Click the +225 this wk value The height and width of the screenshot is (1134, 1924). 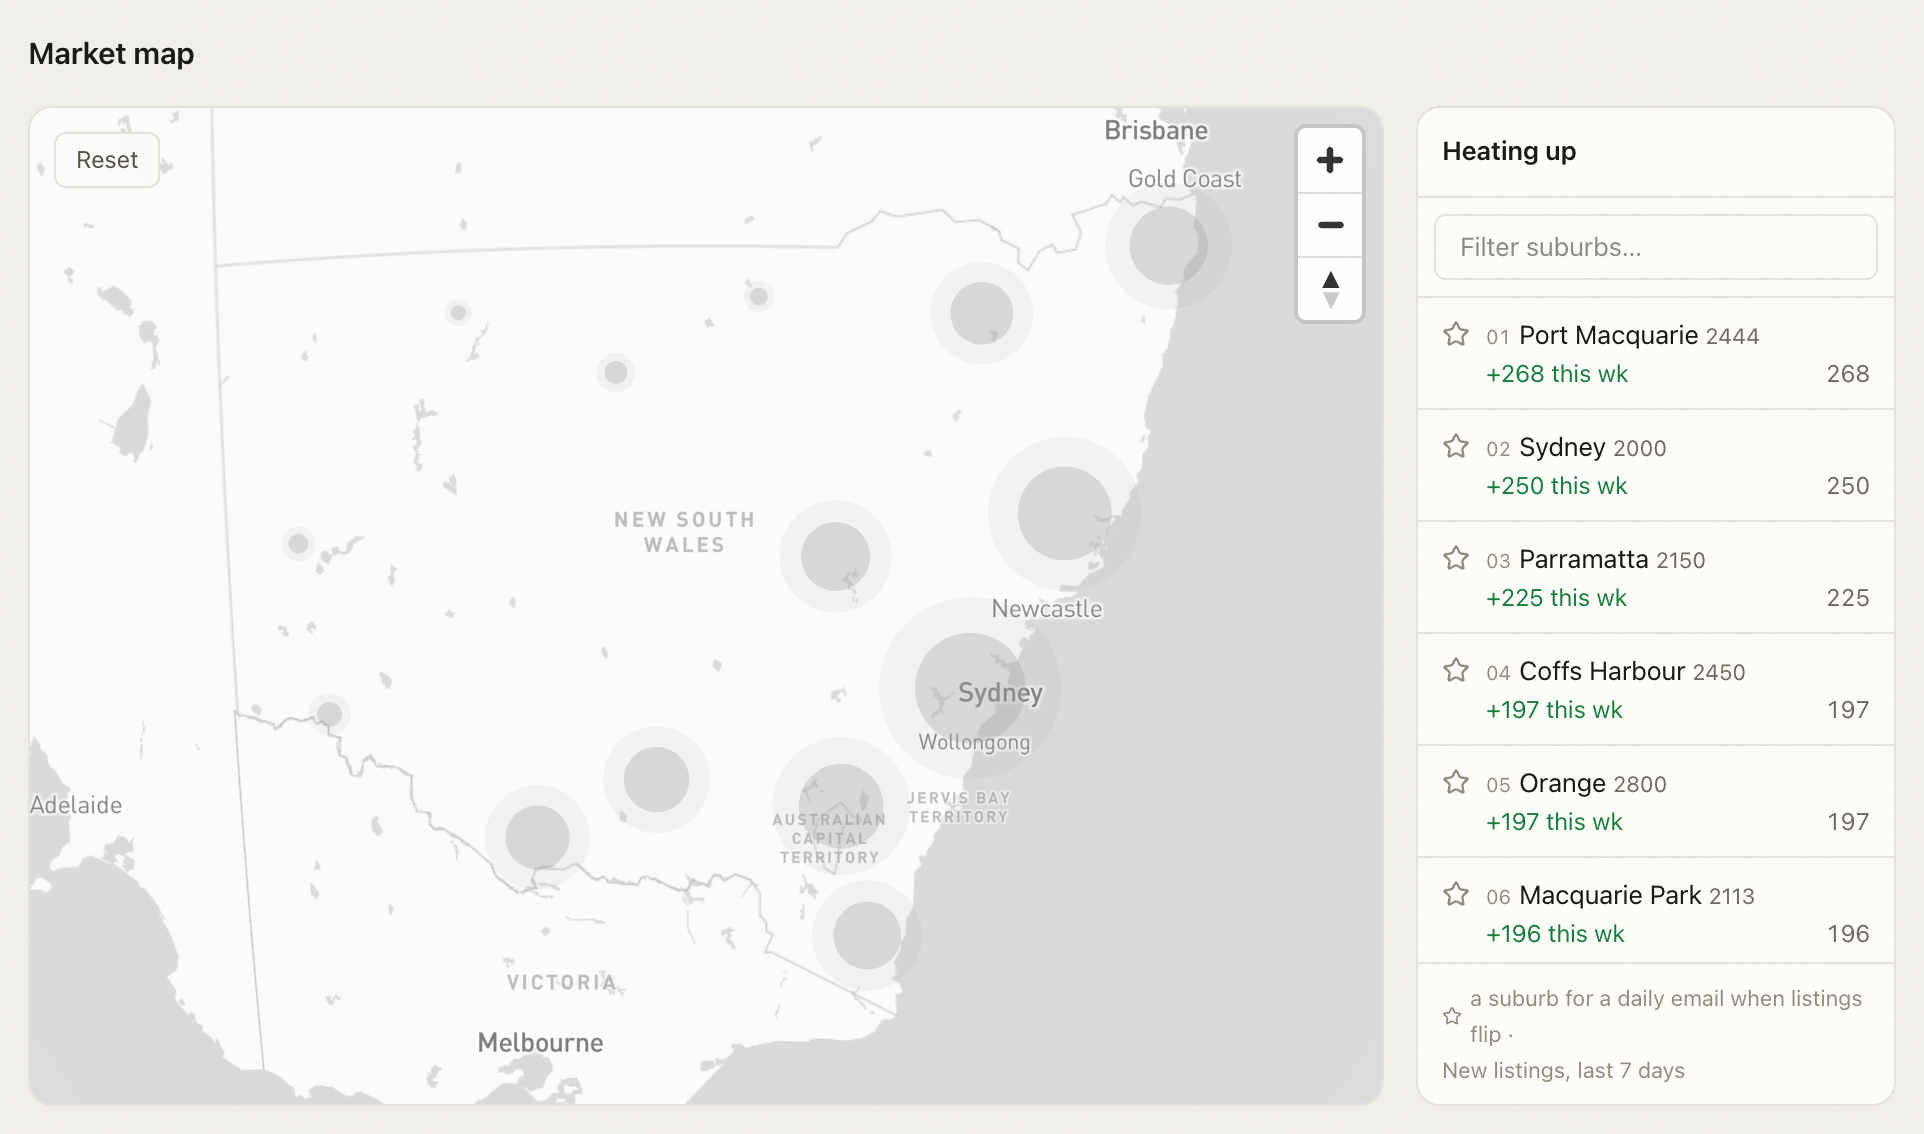point(1556,598)
